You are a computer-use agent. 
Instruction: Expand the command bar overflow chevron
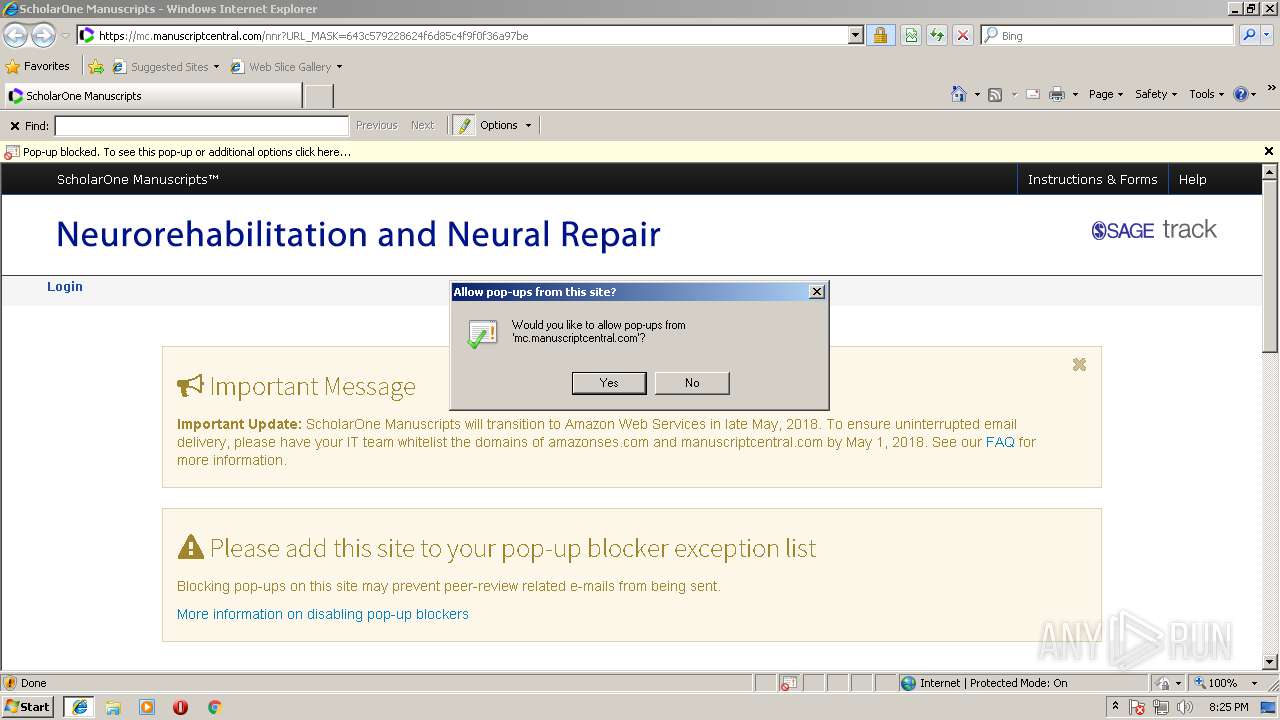pos(1272,90)
